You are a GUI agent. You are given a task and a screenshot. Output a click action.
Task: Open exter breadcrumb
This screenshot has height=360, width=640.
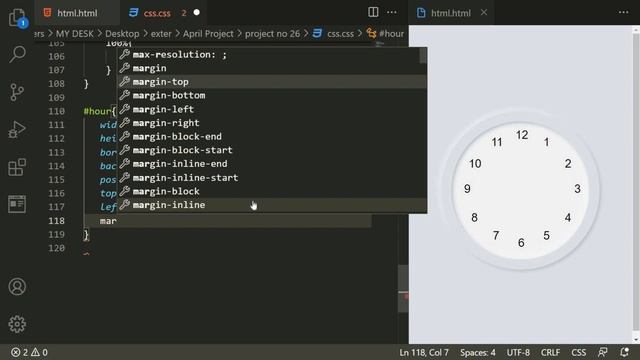click(x=161, y=33)
